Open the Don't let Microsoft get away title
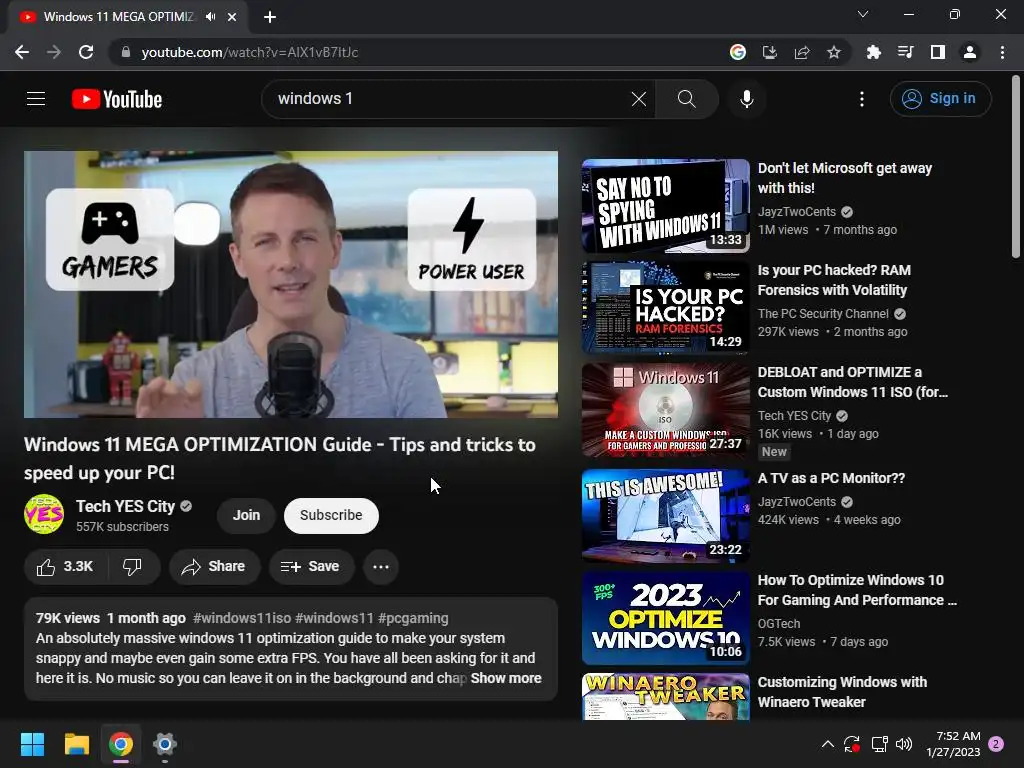The height and width of the screenshot is (768, 1024). point(844,178)
